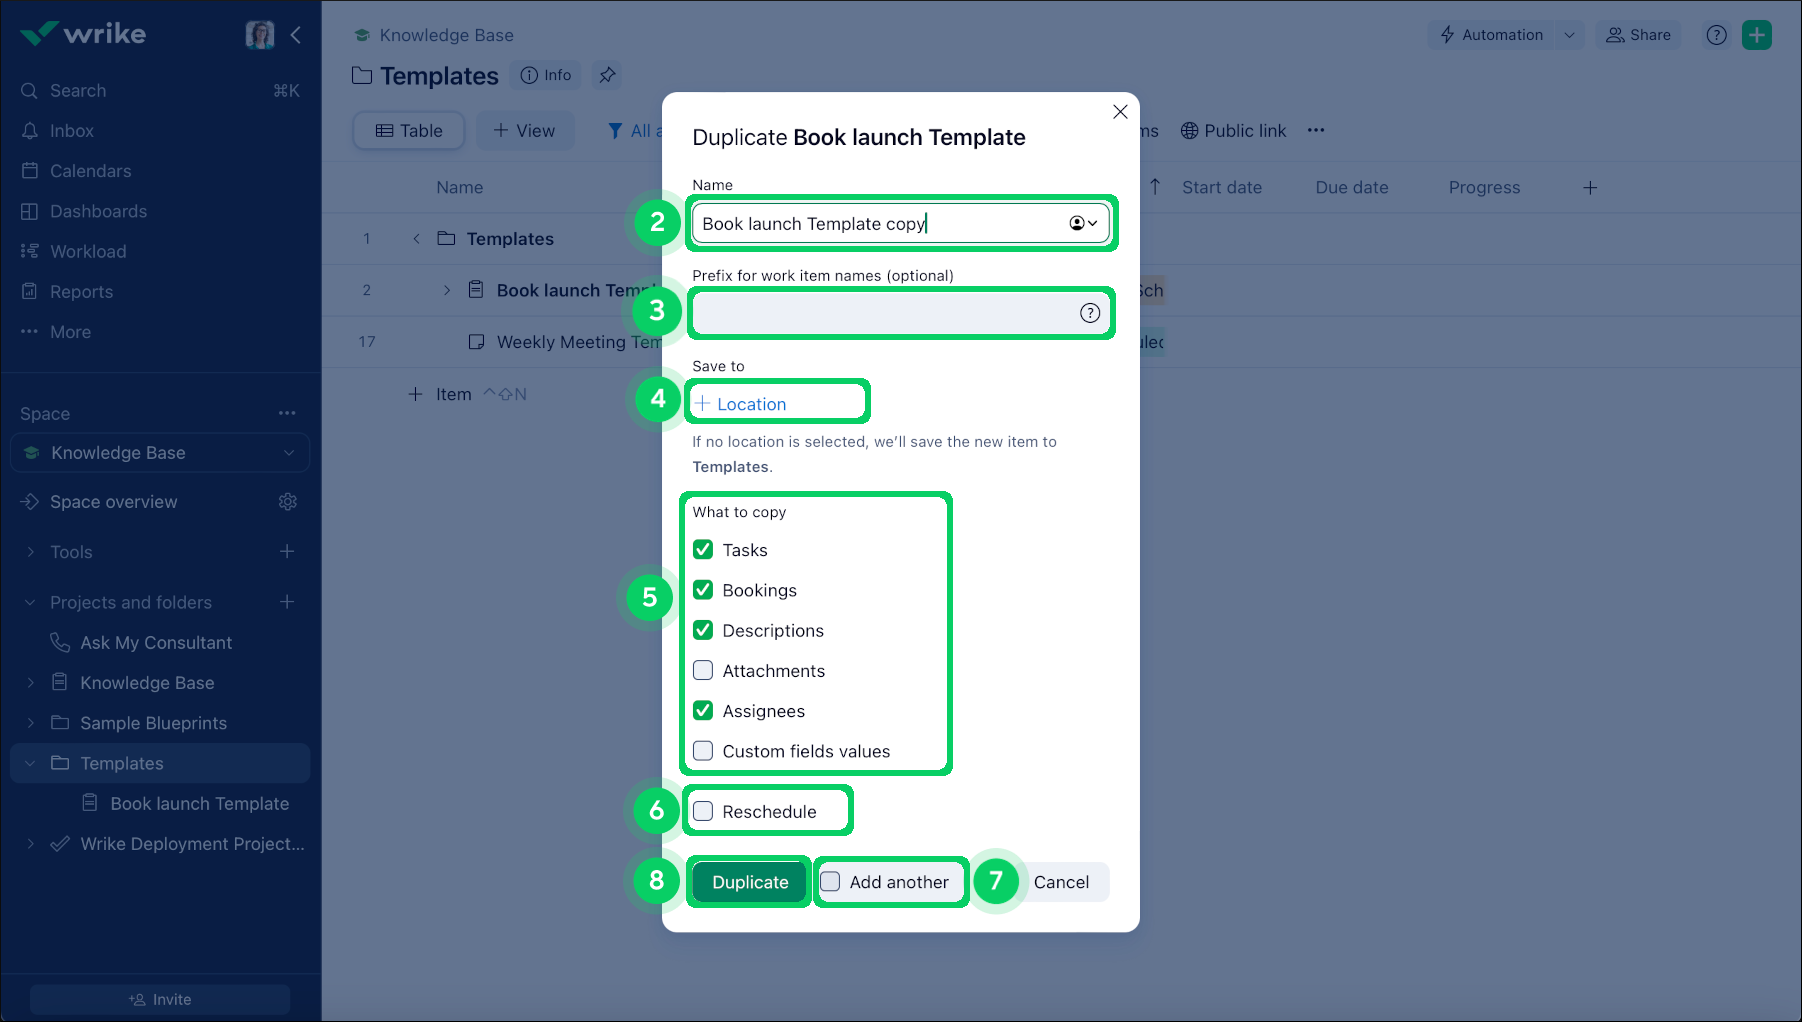
Task: Open the name field user dropdown
Action: pyautogui.click(x=1083, y=223)
